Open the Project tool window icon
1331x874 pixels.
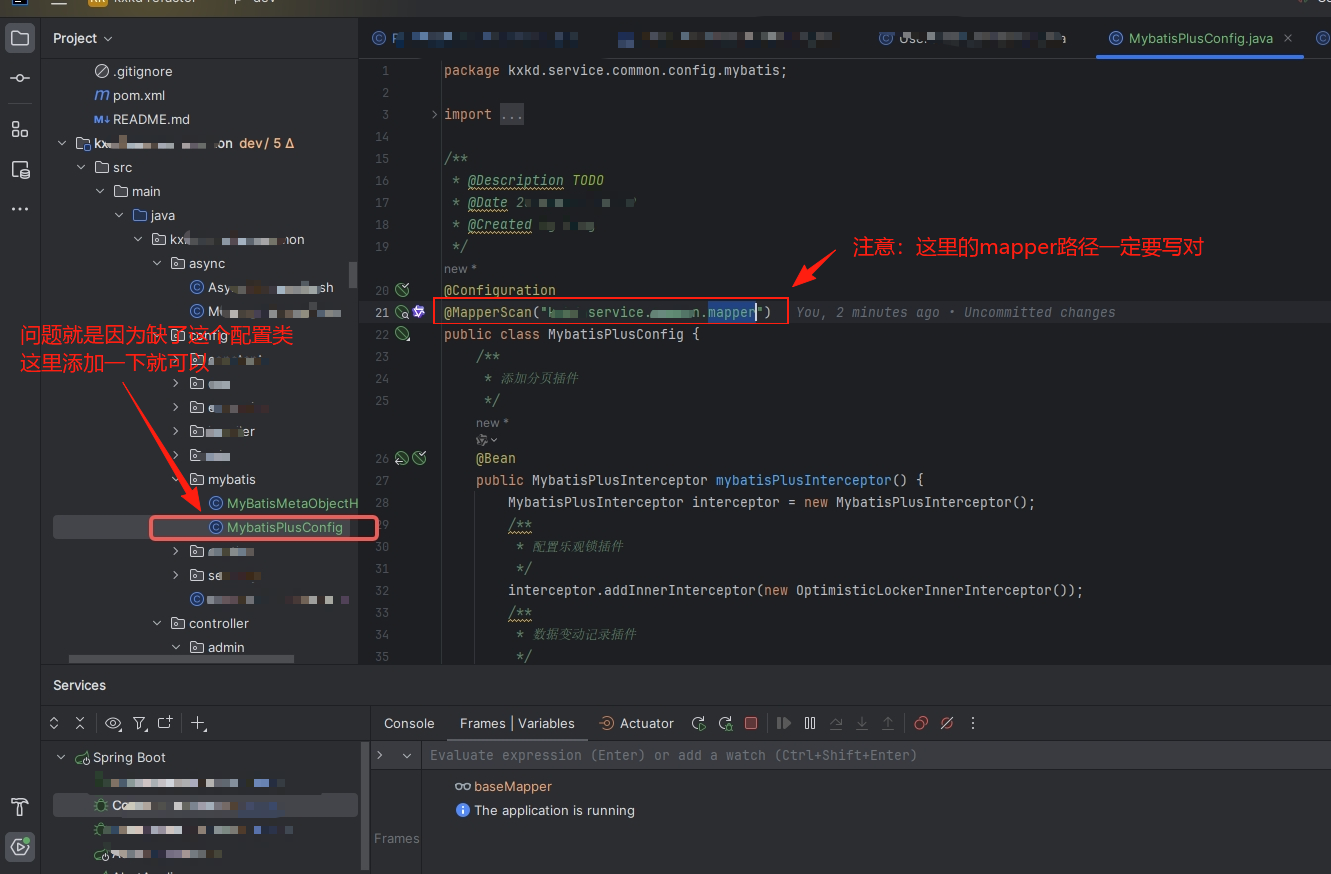tap(20, 39)
